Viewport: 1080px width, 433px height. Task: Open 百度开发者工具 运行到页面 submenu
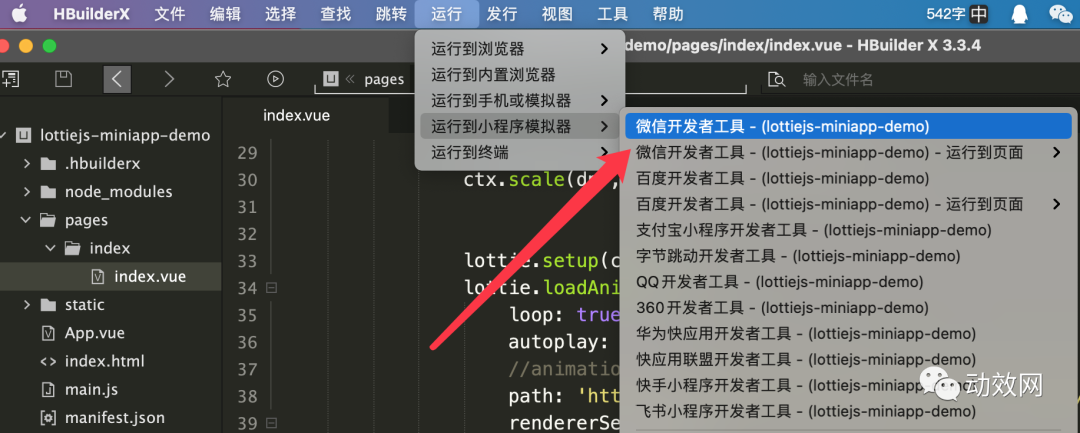pyautogui.click(x=849, y=204)
